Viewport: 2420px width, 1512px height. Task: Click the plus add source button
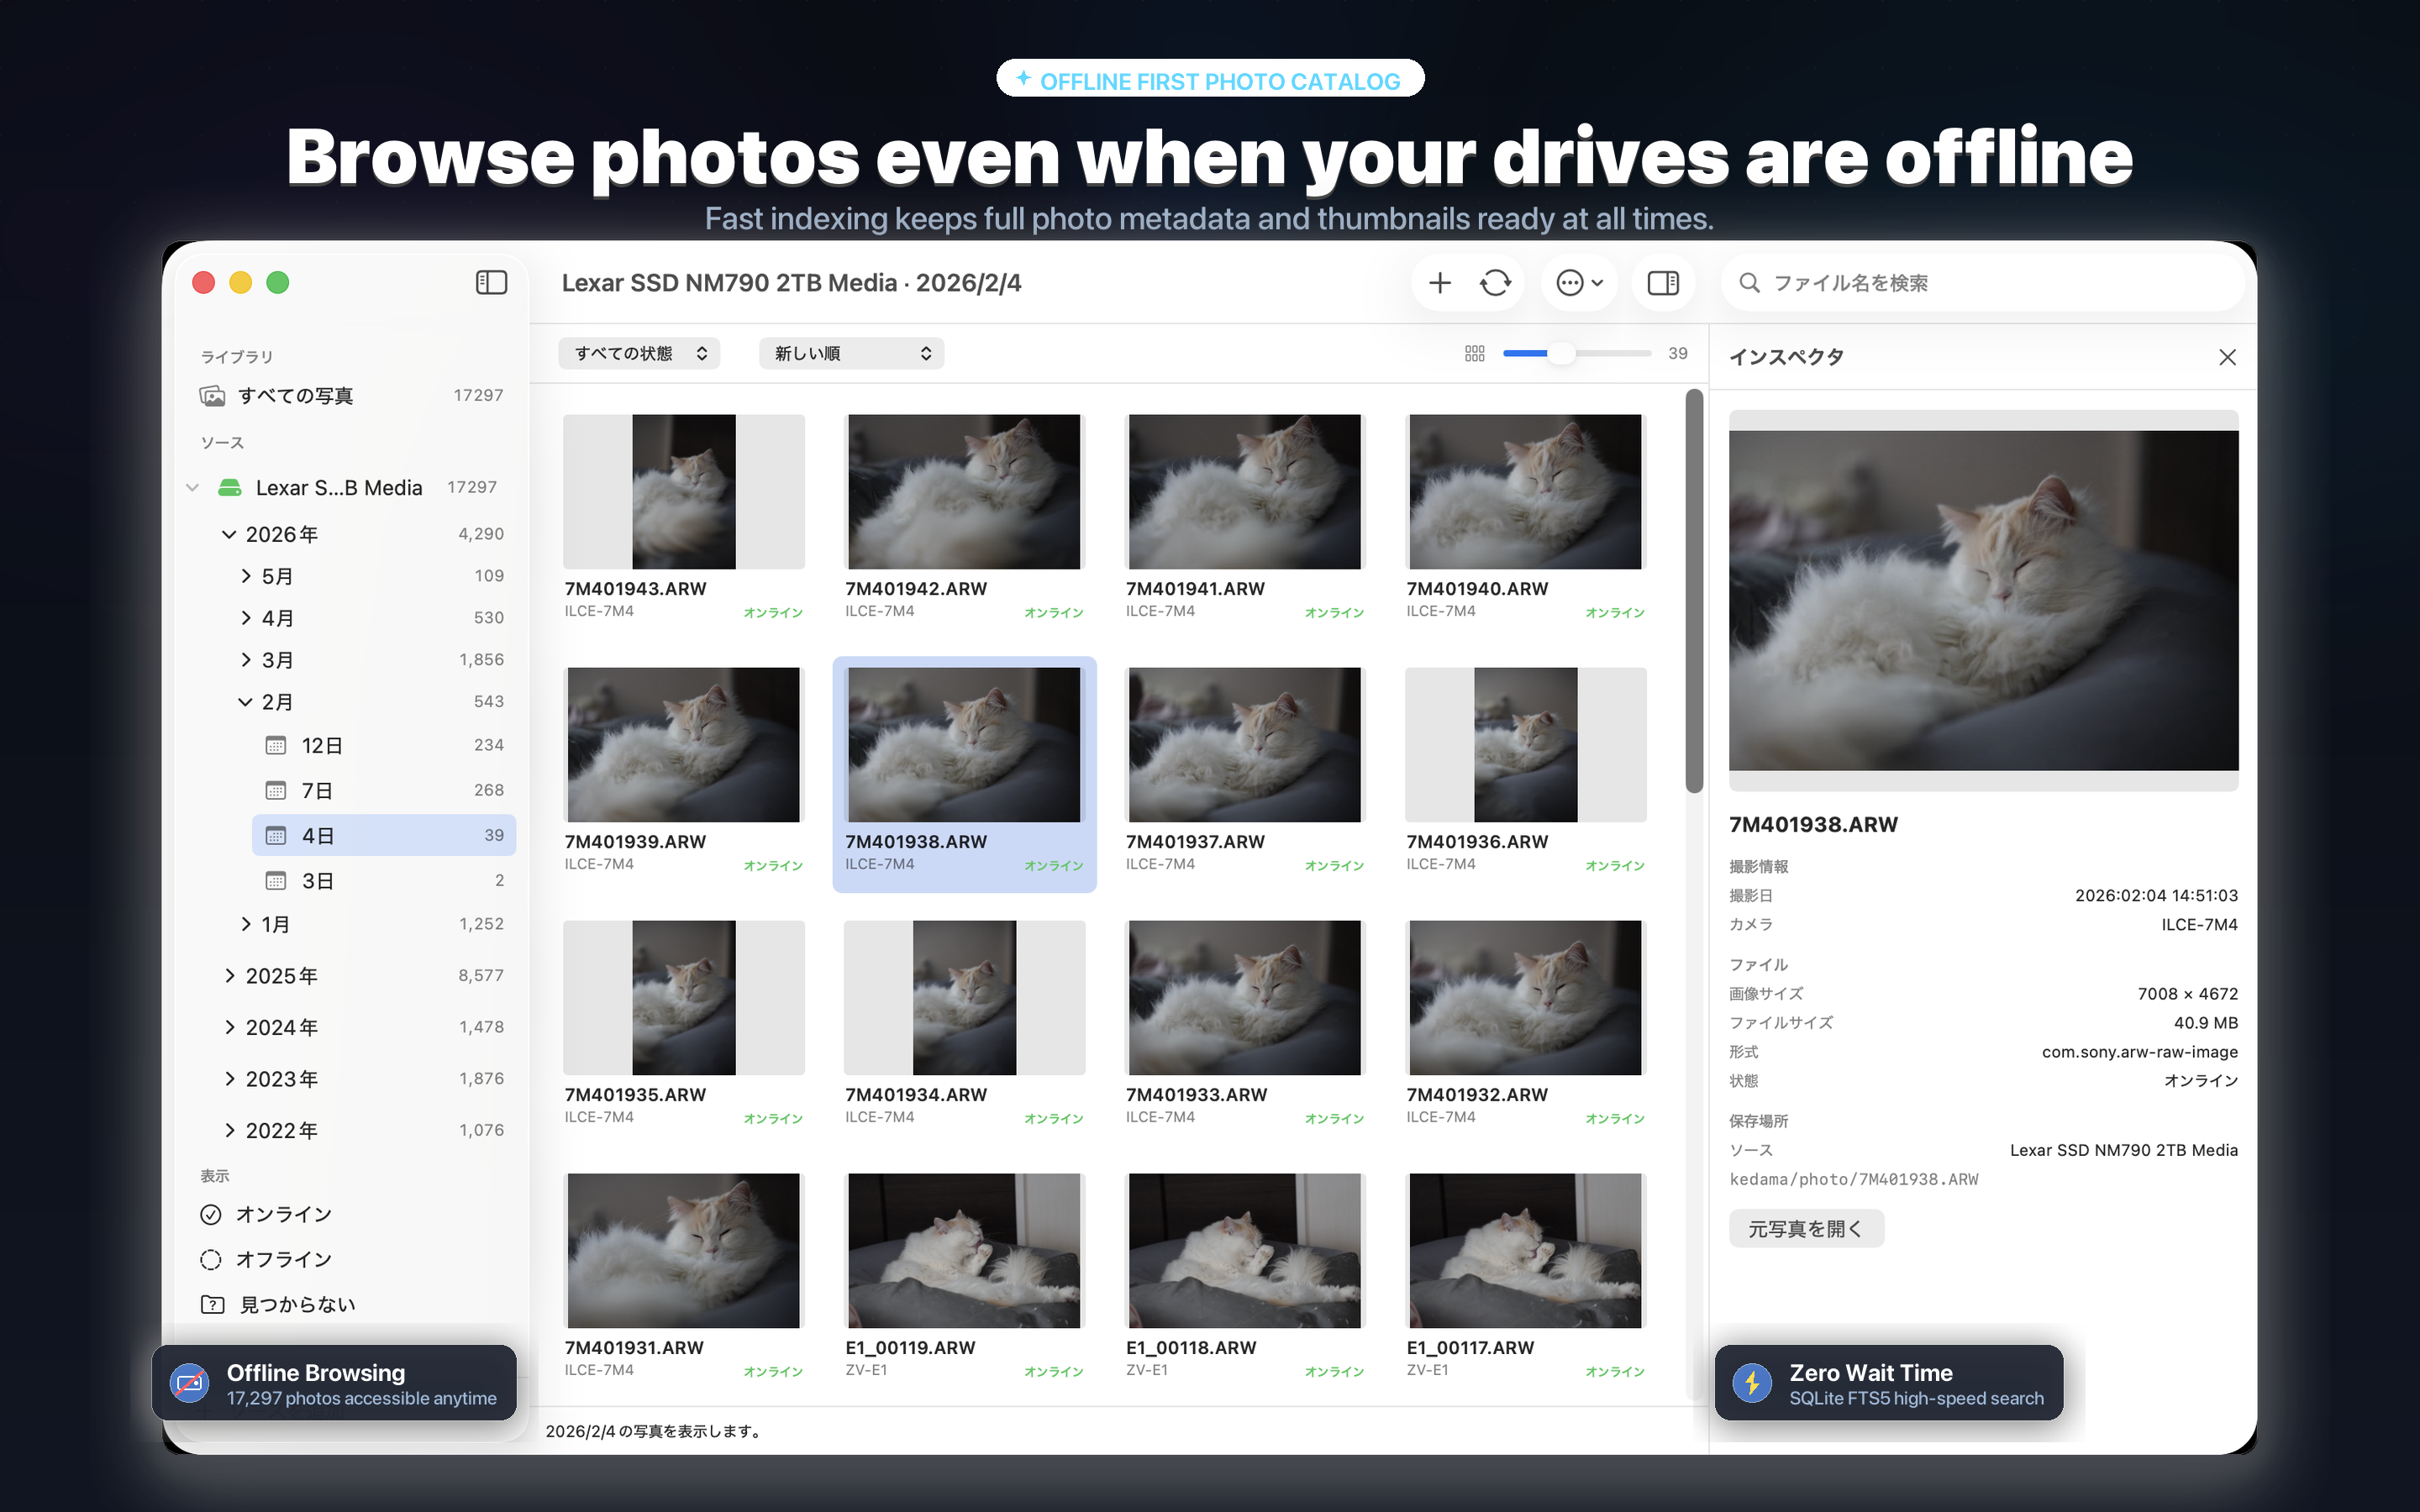(1439, 283)
